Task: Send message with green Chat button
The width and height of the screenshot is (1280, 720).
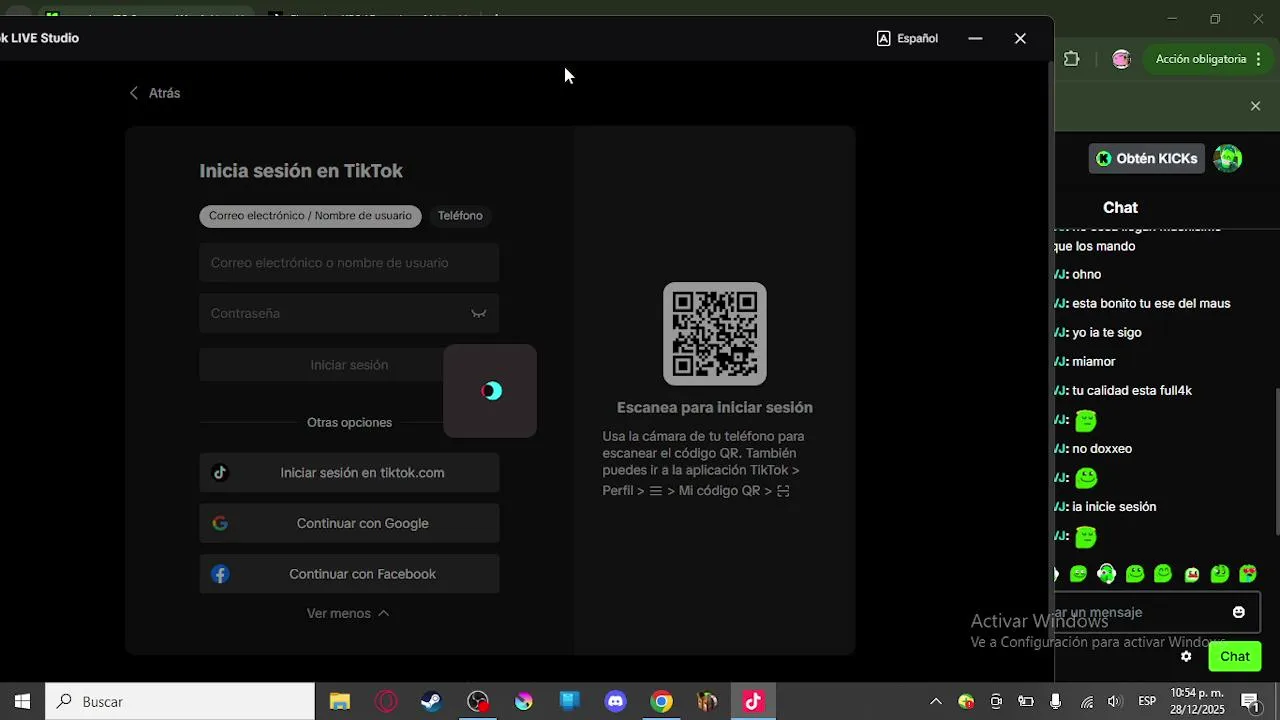Action: 1235,657
